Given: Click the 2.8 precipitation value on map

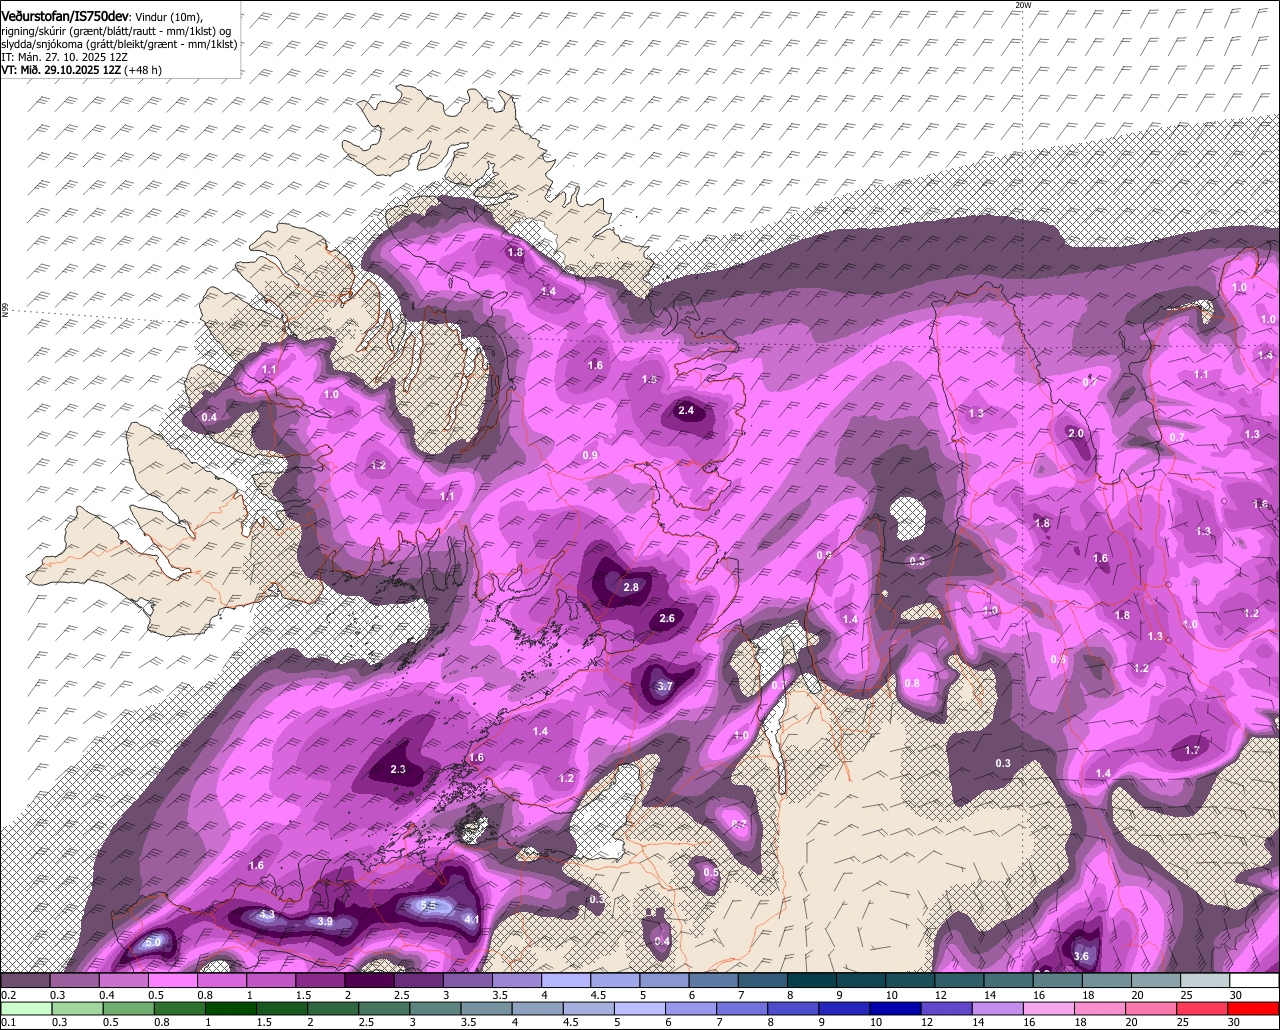Looking at the screenshot, I should (631, 588).
